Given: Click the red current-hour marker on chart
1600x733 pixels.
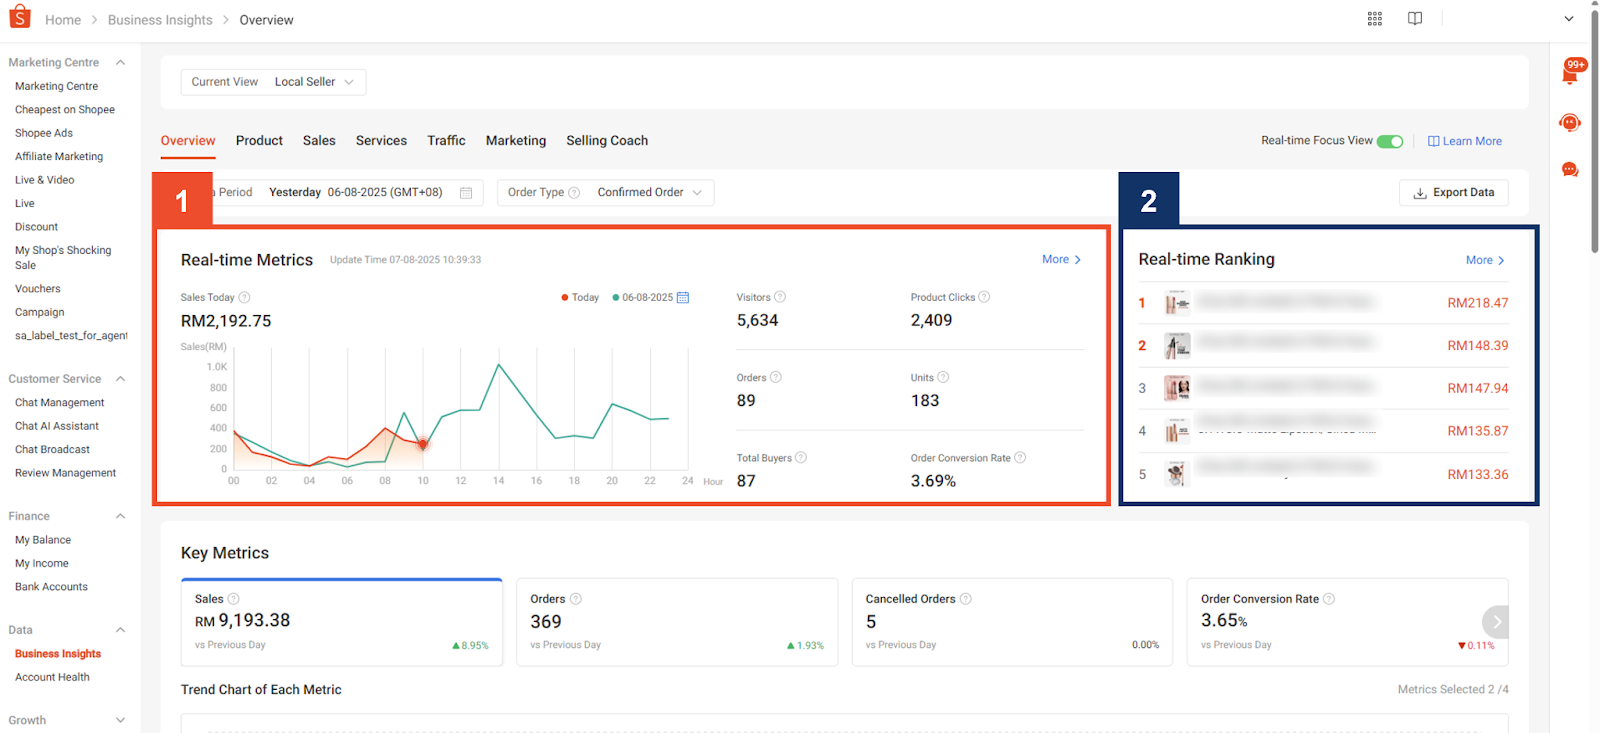Looking at the screenshot, I should pyautogui.click(x=423, y=444).
